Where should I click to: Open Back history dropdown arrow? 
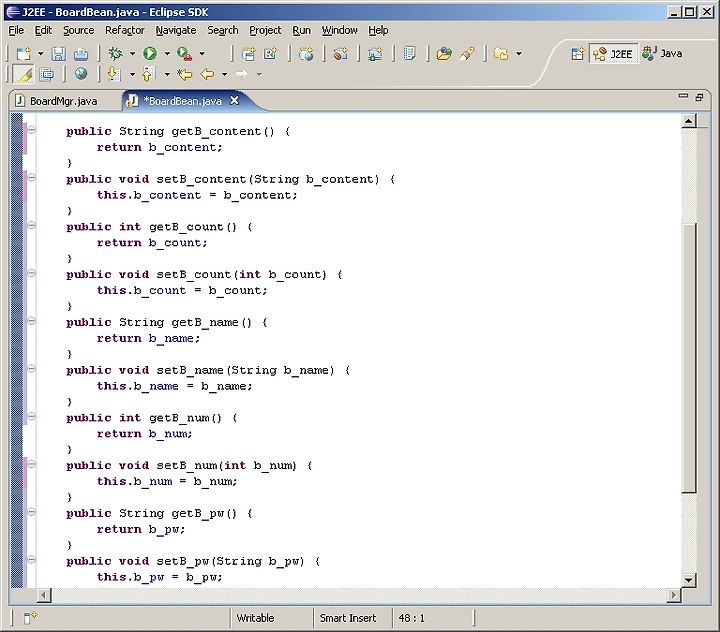pos(225,74)
